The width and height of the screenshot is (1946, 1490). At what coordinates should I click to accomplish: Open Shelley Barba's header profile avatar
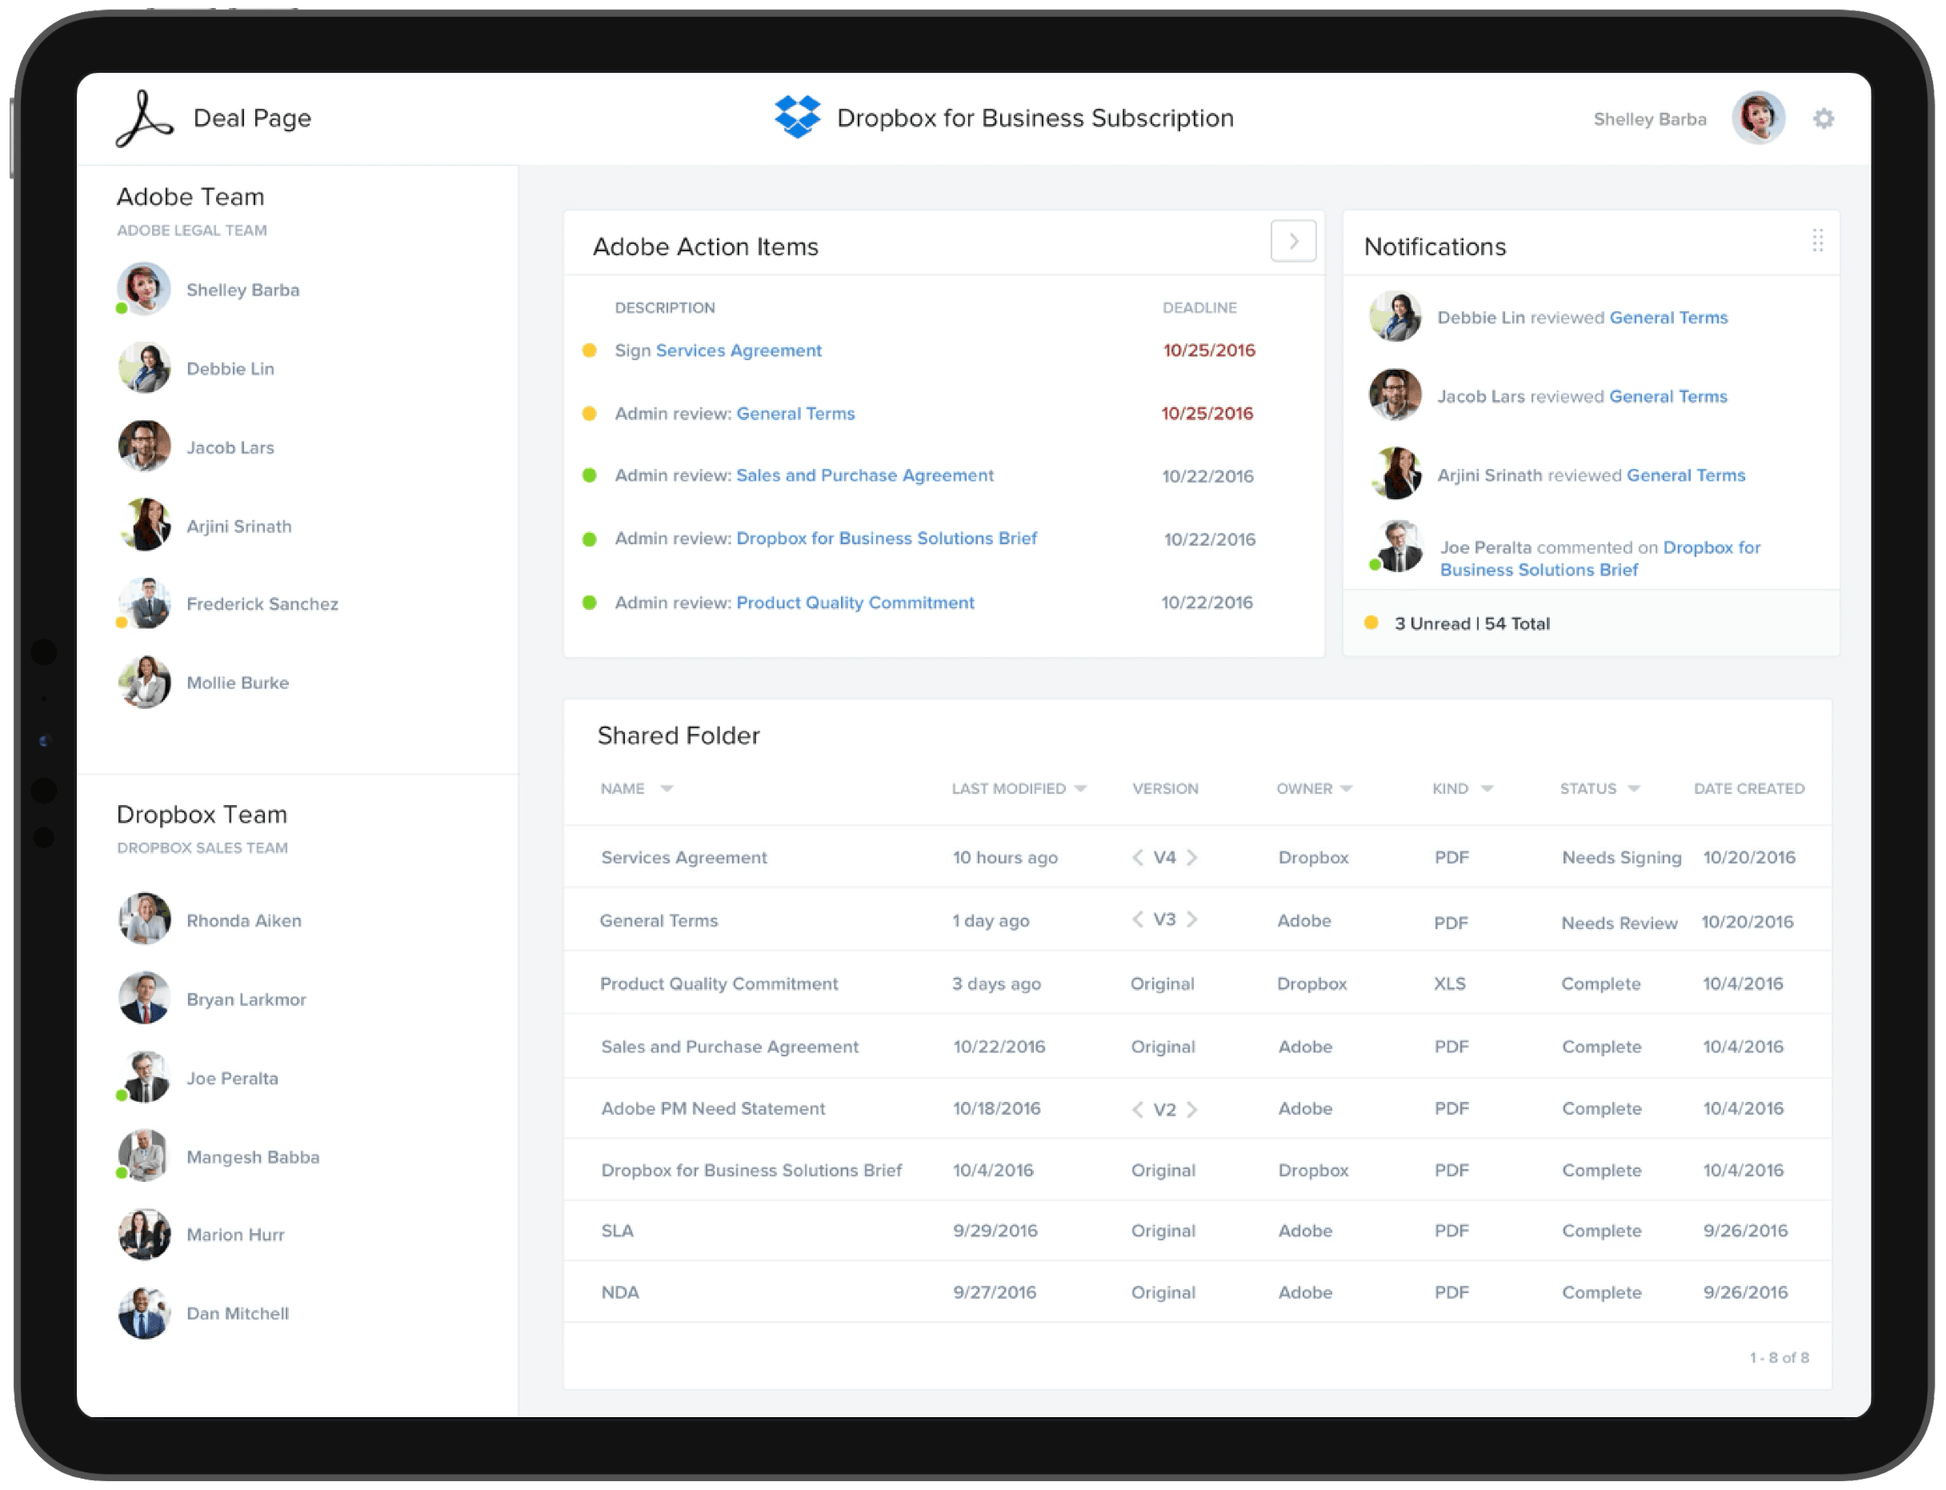pyautogui.click(x=1758, y=118)
